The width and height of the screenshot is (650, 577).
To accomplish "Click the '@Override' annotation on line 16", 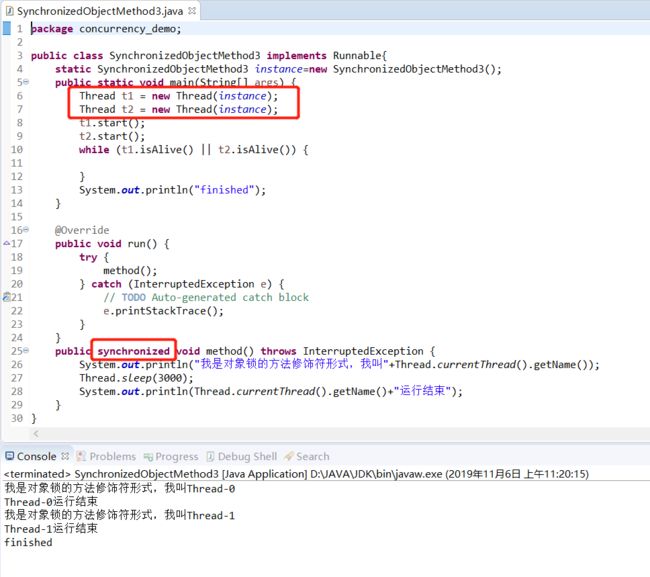I will click(x=82, y=230).
